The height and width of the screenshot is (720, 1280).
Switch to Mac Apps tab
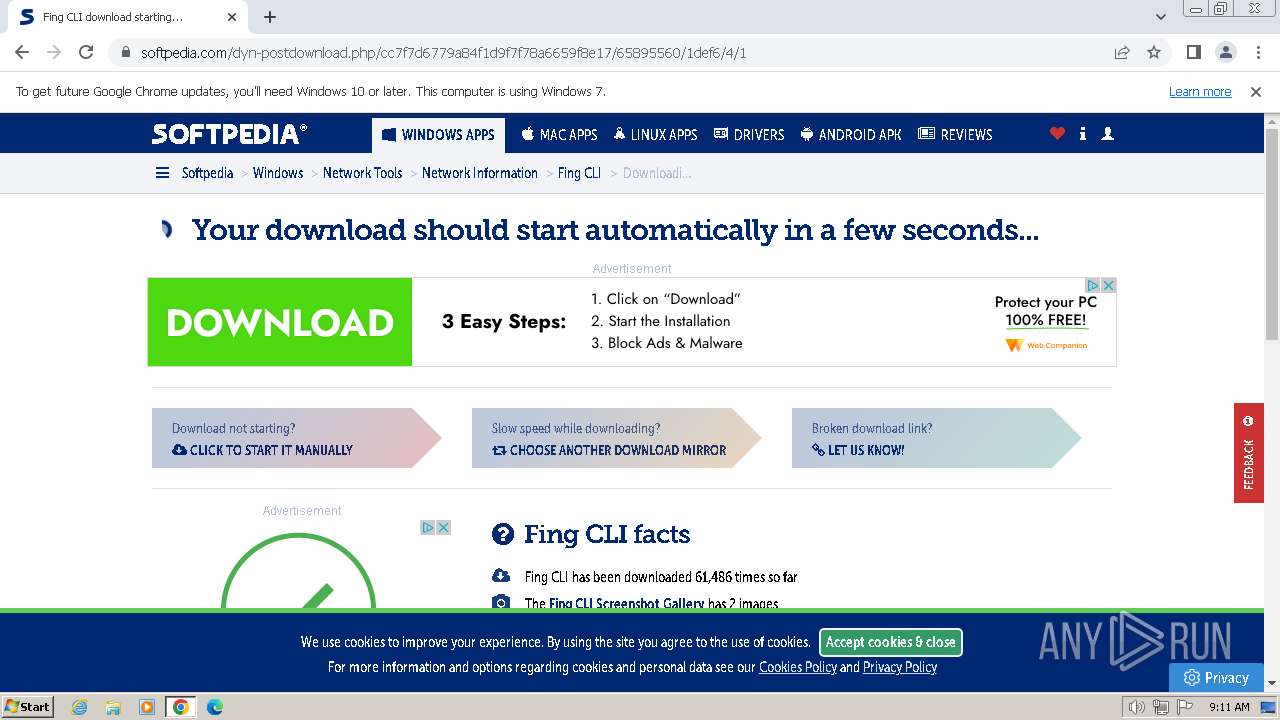[x=559, y=134]
